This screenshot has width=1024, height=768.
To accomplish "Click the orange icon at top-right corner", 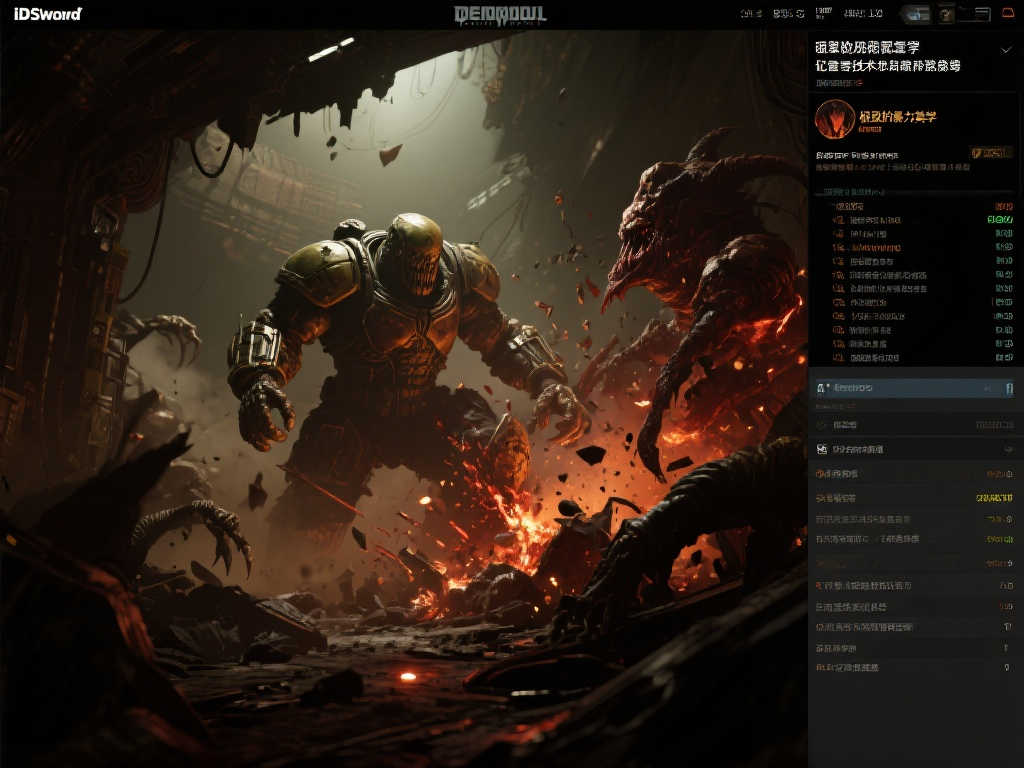I will (x=1009, y=14).
